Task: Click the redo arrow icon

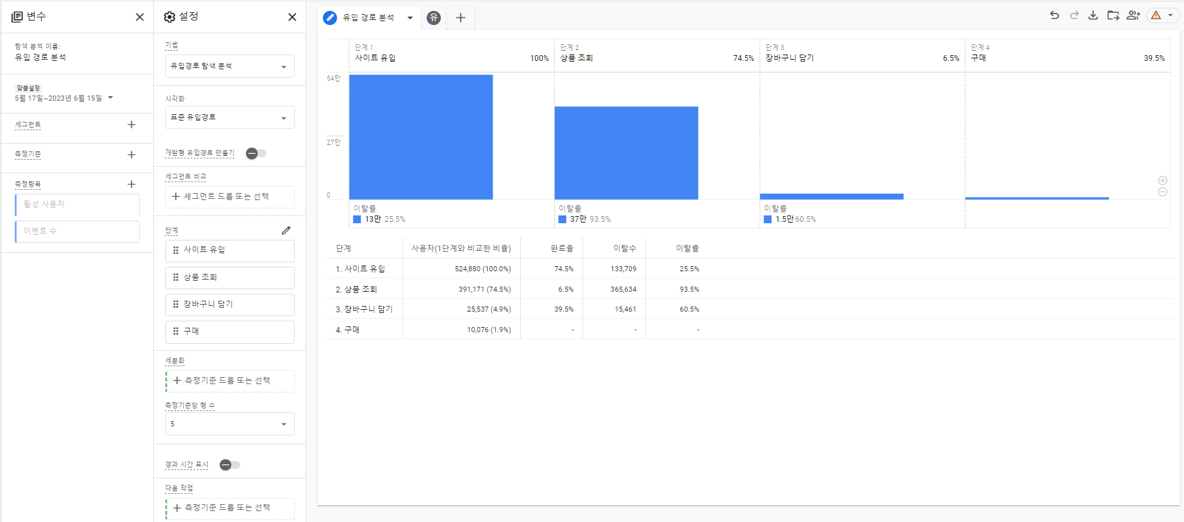Action: [1074, 15]
